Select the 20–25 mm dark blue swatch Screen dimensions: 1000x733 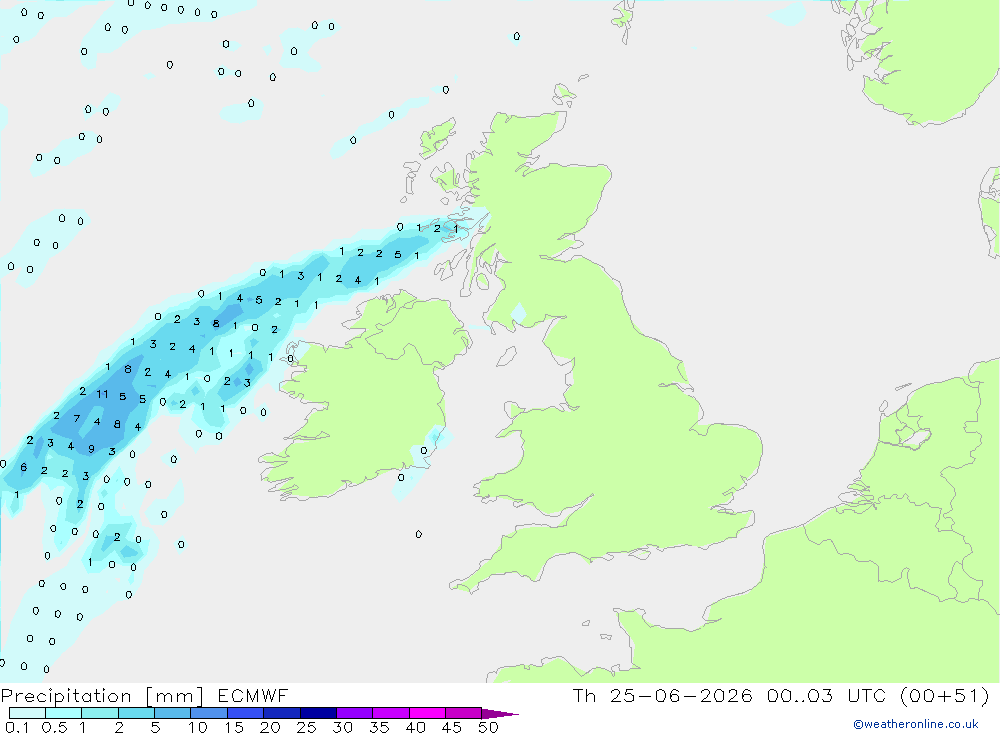point(281,713)
